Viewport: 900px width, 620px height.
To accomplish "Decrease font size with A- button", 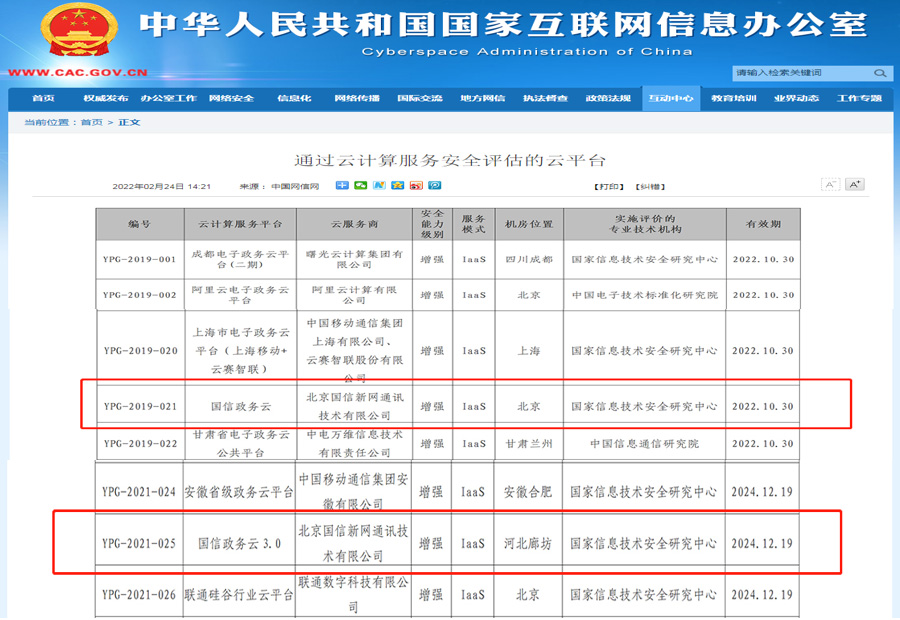I will [x=830, y=185].
